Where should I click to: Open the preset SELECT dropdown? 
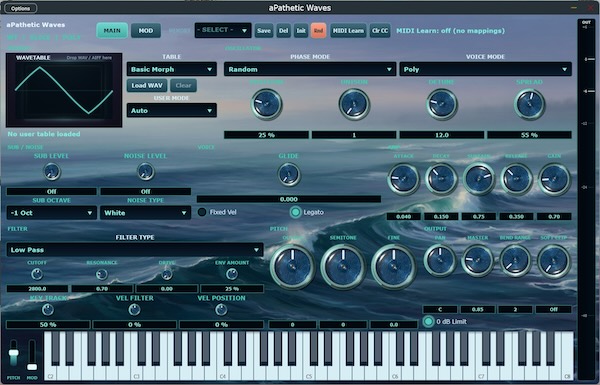coord(223,30)
